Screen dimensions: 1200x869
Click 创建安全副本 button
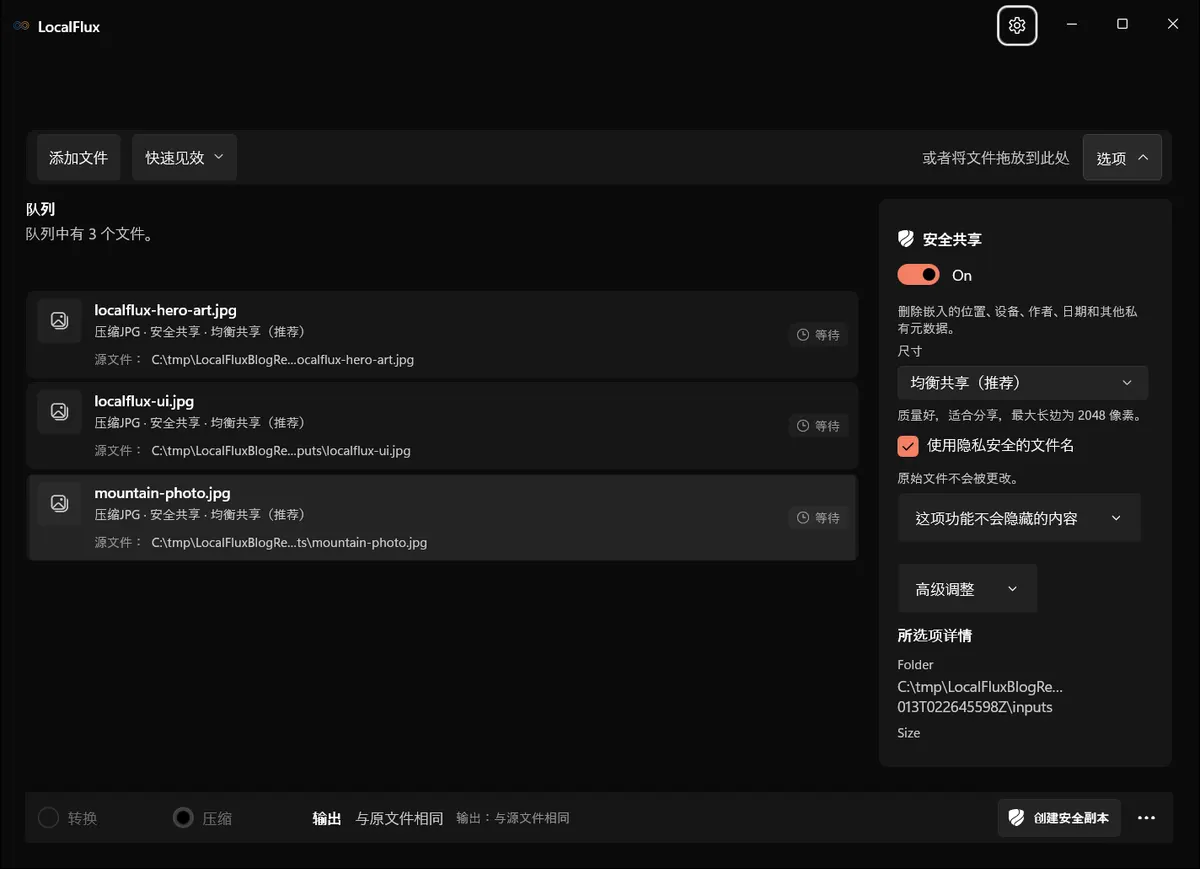point(1059,818)
